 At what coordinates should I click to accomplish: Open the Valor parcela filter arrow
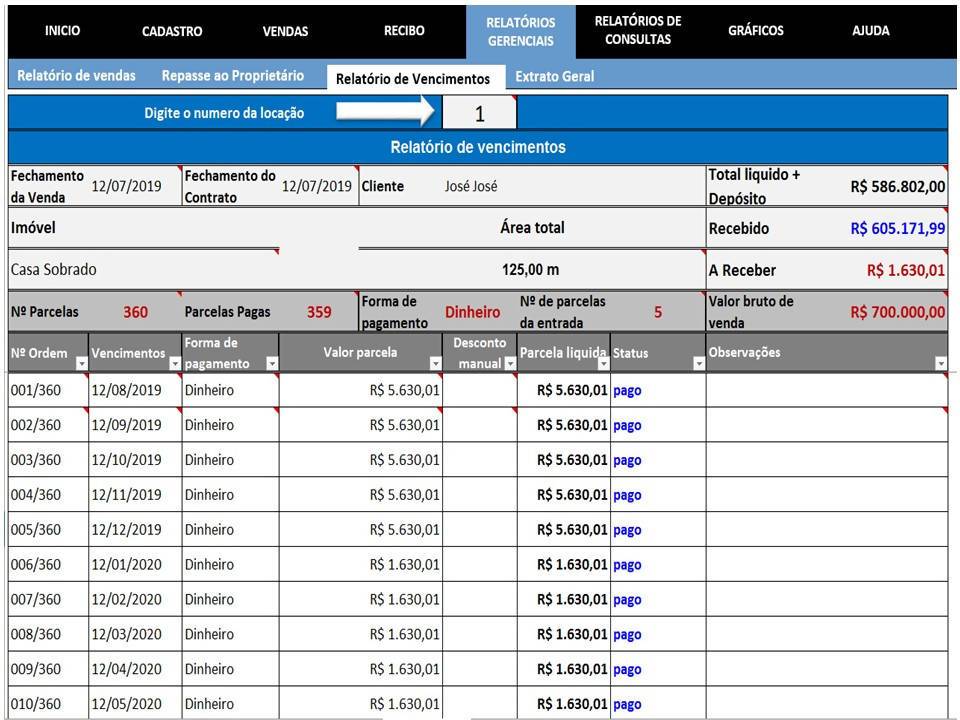pyautogui.click(x=435, y=364)
